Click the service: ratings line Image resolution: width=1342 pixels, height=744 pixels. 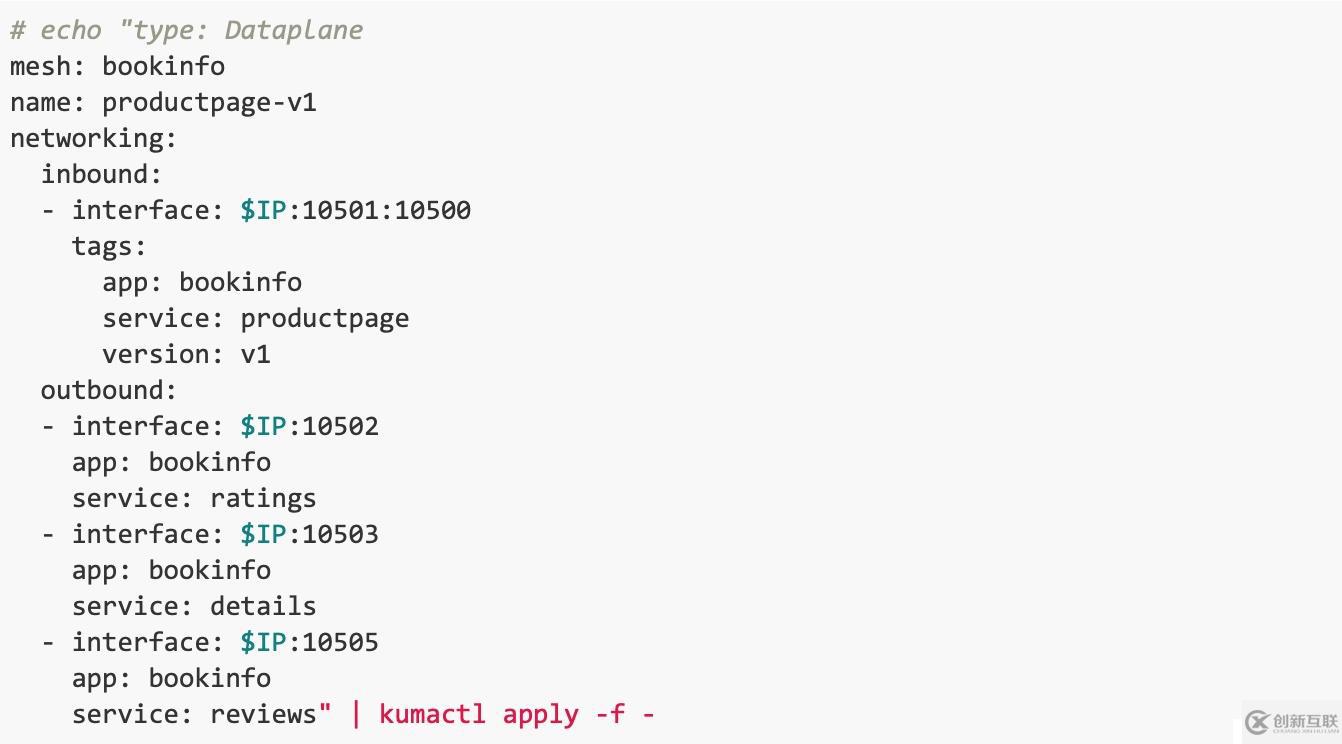(x=194, y=498)
